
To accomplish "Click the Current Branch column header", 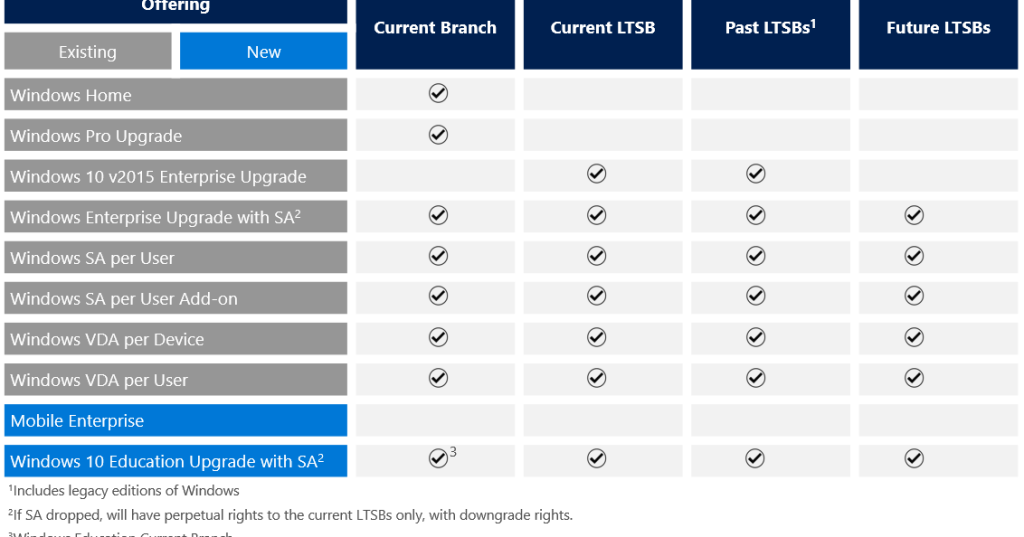I will 435,28.
